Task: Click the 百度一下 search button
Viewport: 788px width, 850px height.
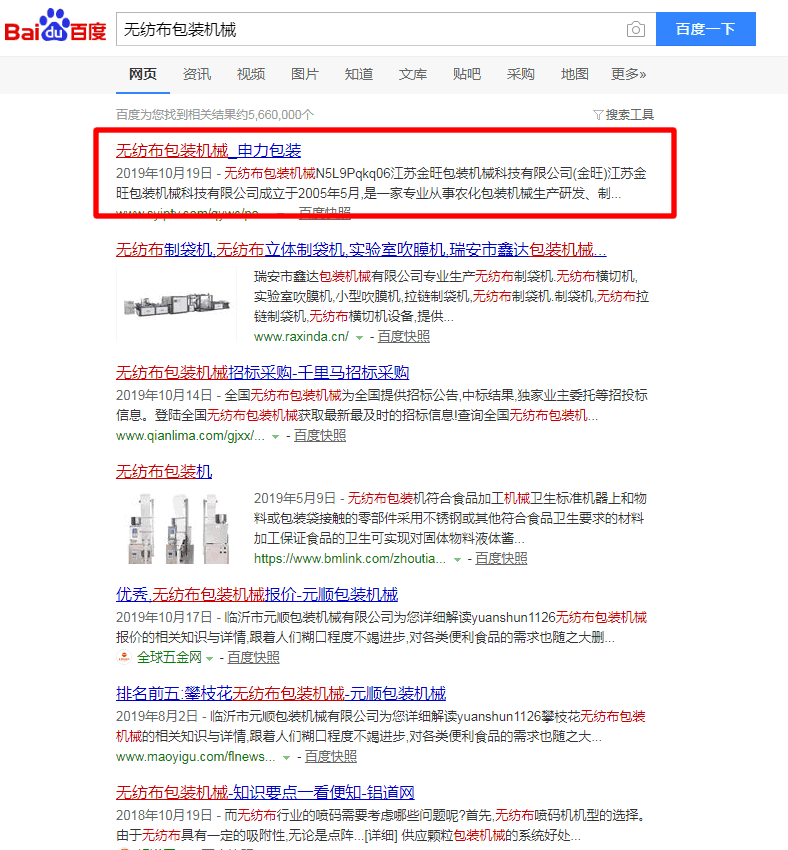Action: (x=705, y=29)
